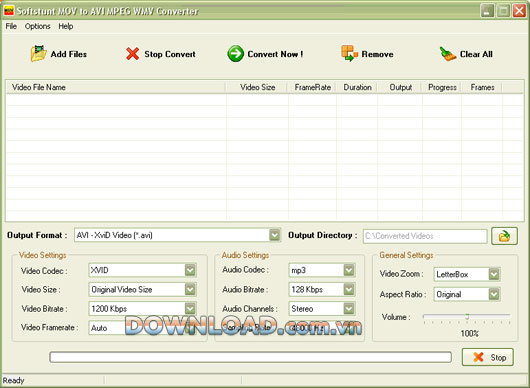Screen dimensions: 530x388
Task: Click the Video File Name column header
Action: tap(116, 87)
